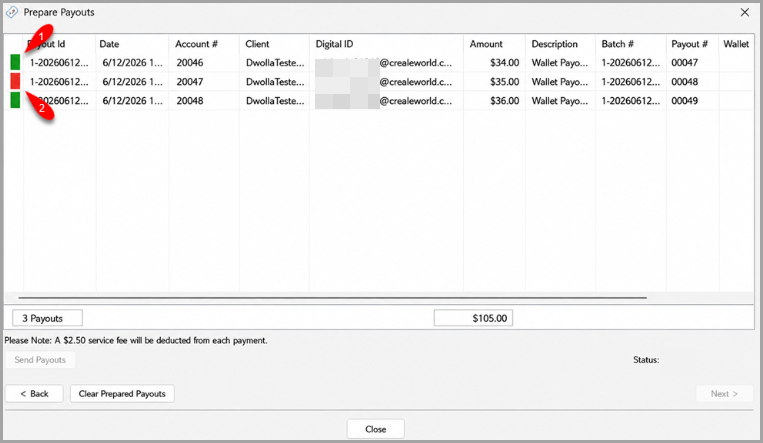Viewport: 763px width, 443px height.
Task: Click green status indicator for account 20046
Action: click(15, 62)
